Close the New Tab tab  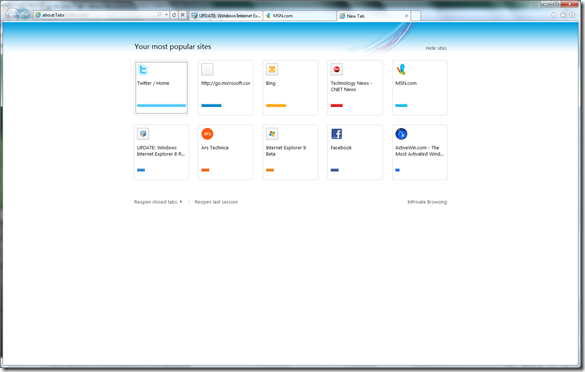[x=406, y=16]
